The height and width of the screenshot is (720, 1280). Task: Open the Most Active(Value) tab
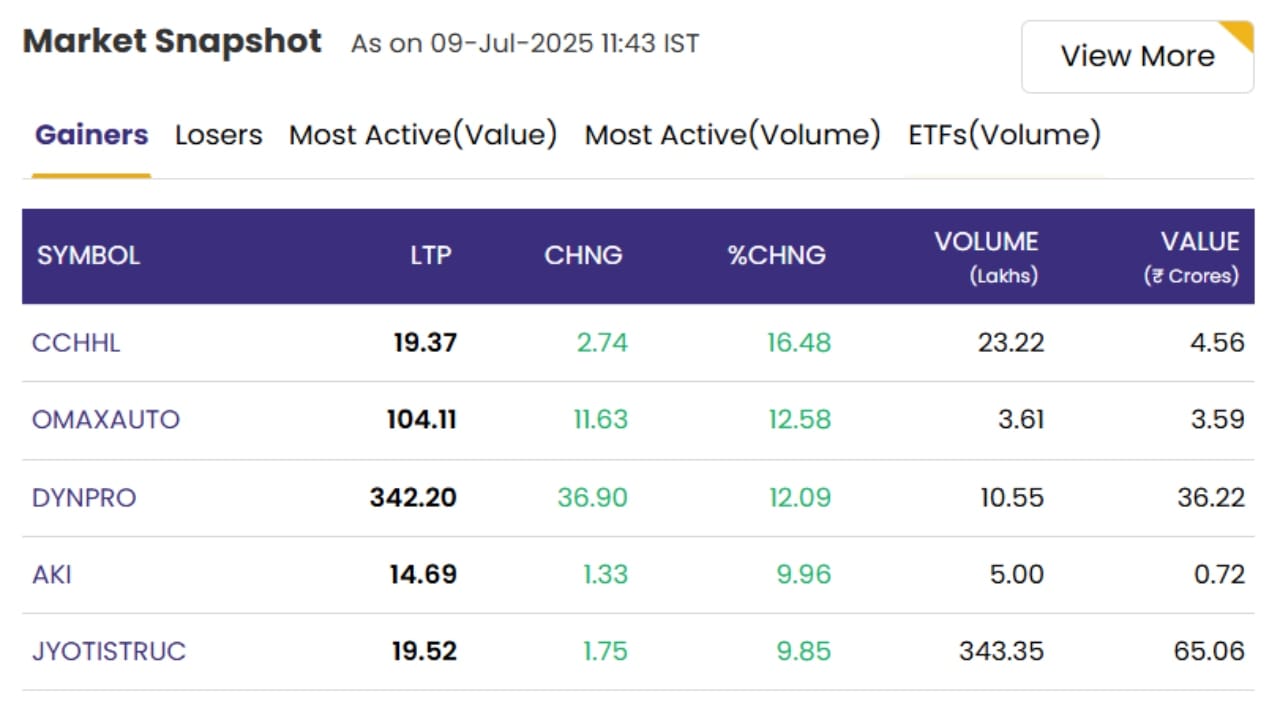tap(423, 135)
